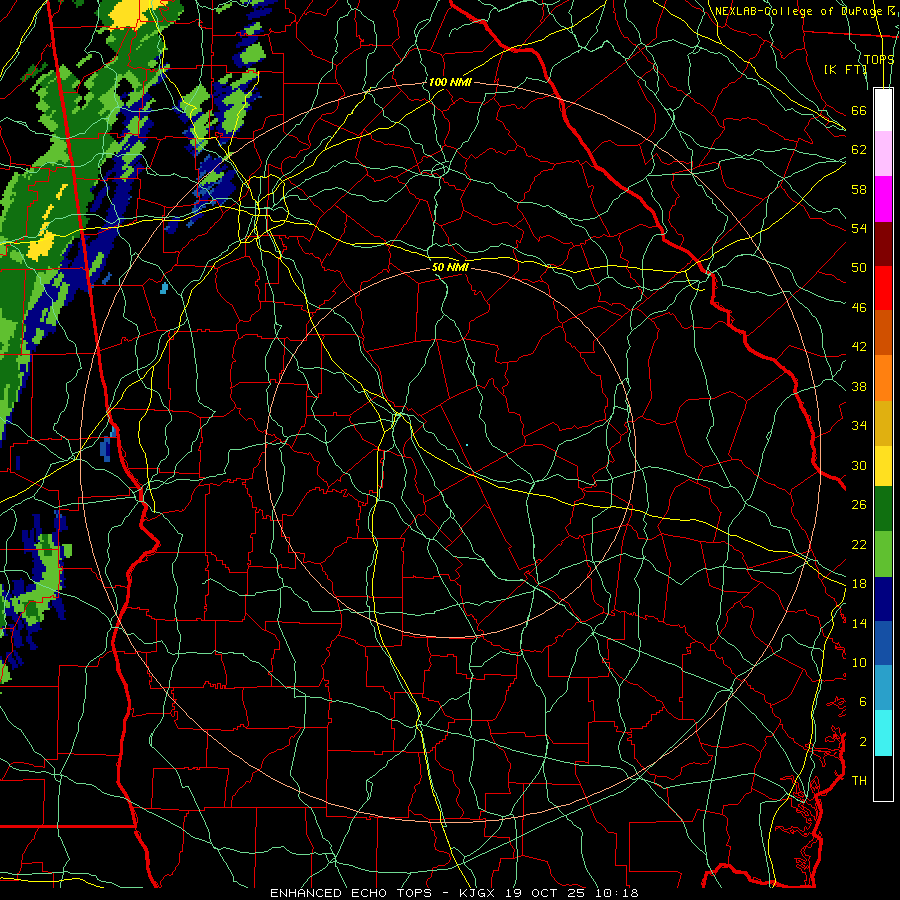This screenshot has height=900, width=900.
Task: Click the "10" legend value
Action: click(859, 662)
